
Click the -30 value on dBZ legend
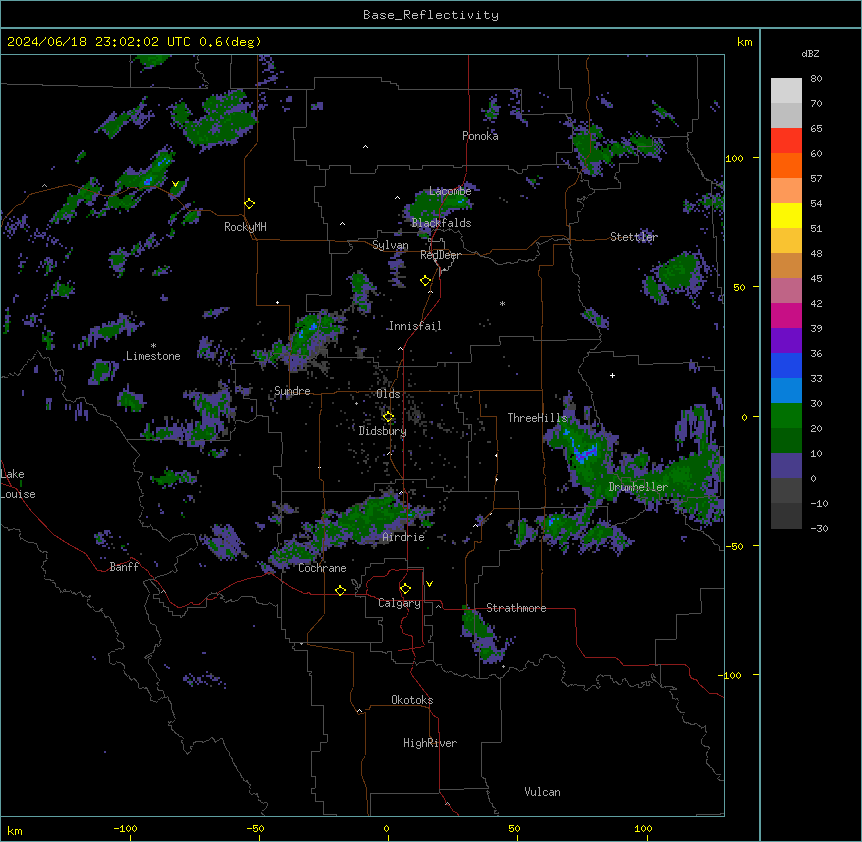[x=819, y=529]
